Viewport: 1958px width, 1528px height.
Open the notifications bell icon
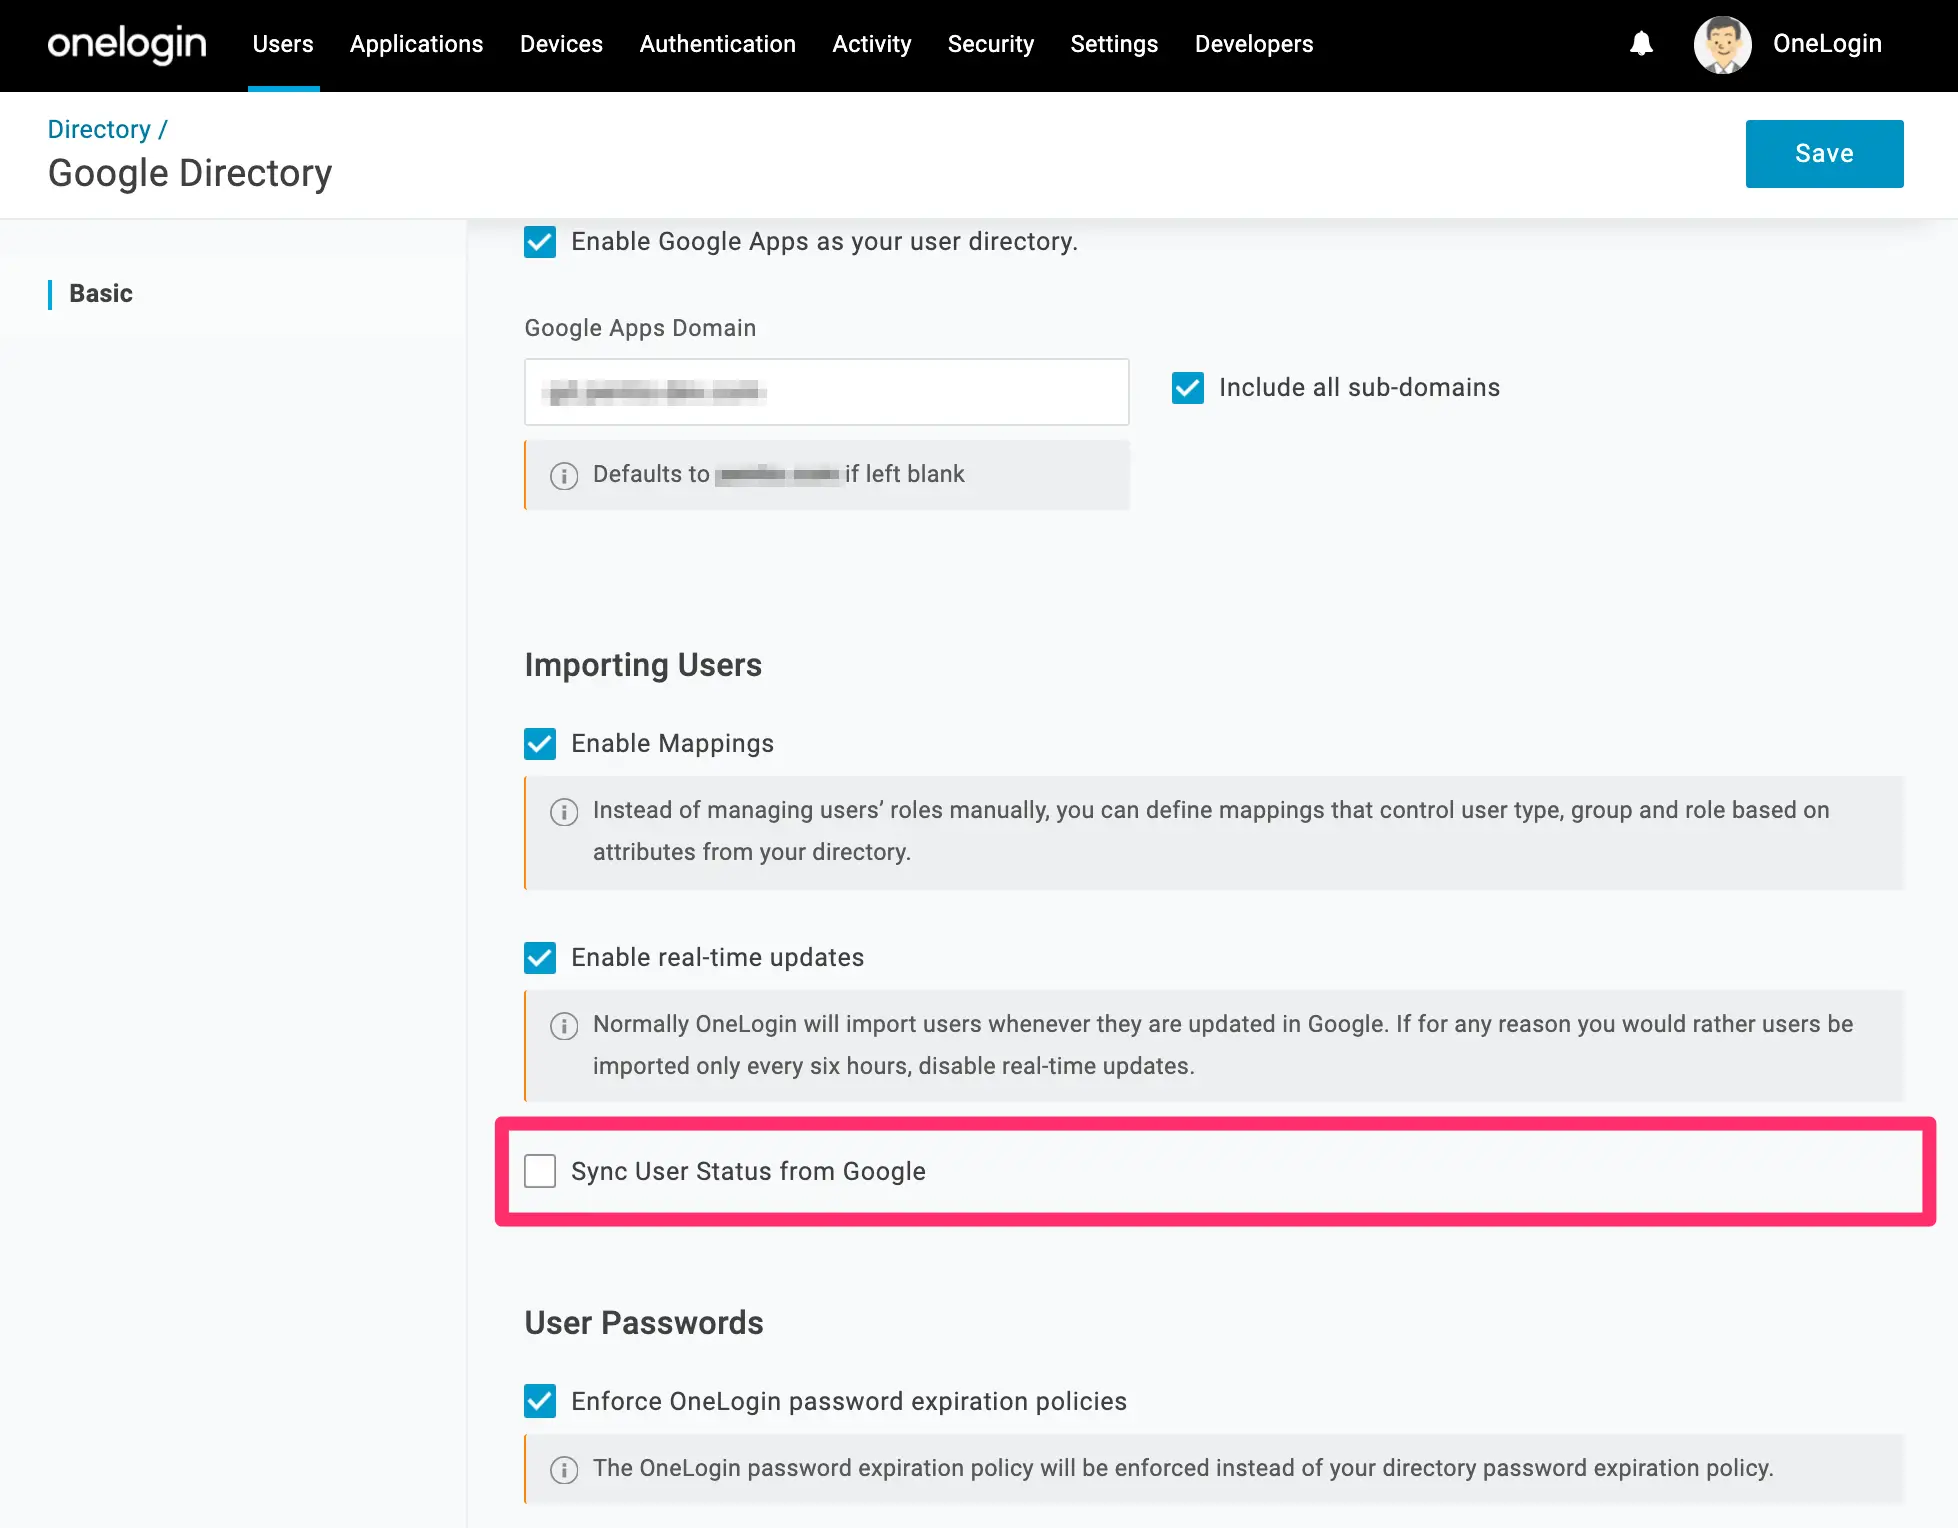pos(1641,44)
